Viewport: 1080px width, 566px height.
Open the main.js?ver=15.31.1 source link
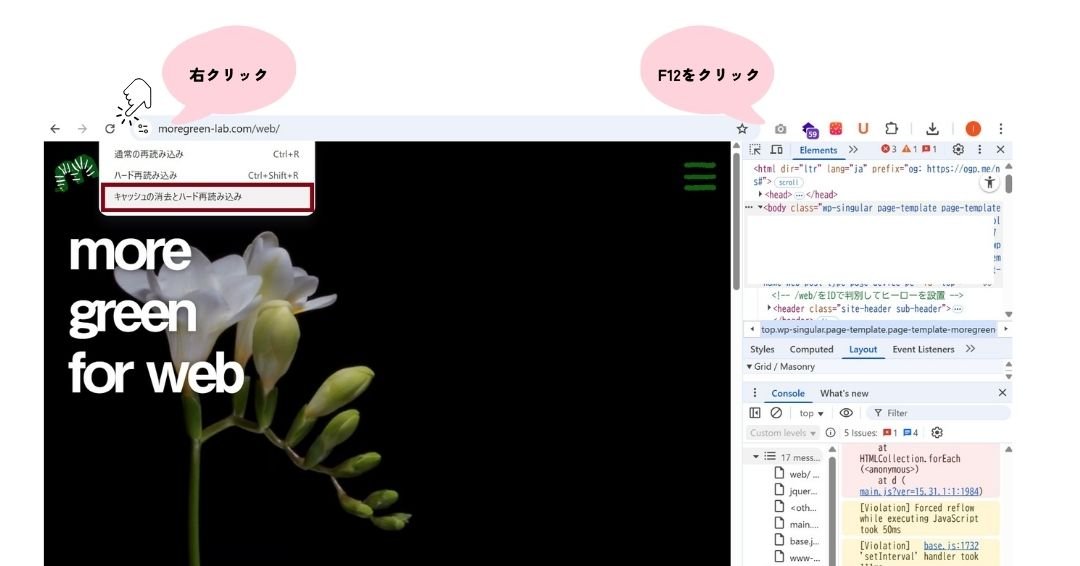(919, 491)
